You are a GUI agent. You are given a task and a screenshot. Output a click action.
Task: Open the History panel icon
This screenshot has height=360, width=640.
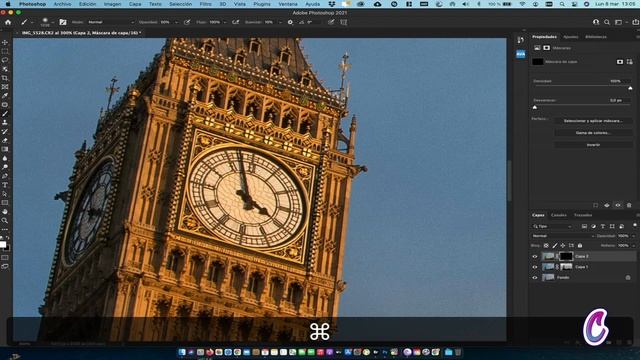click(x=520, y=40)
